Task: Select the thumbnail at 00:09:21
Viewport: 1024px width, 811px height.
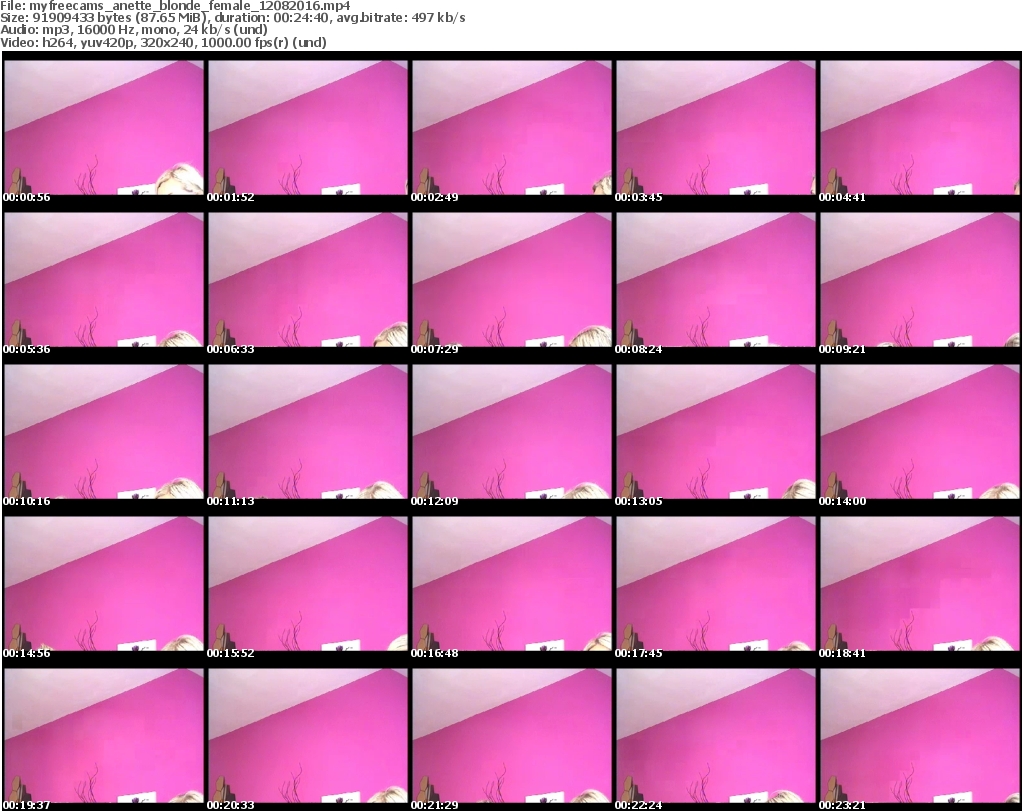Action: tap(920, 279)
